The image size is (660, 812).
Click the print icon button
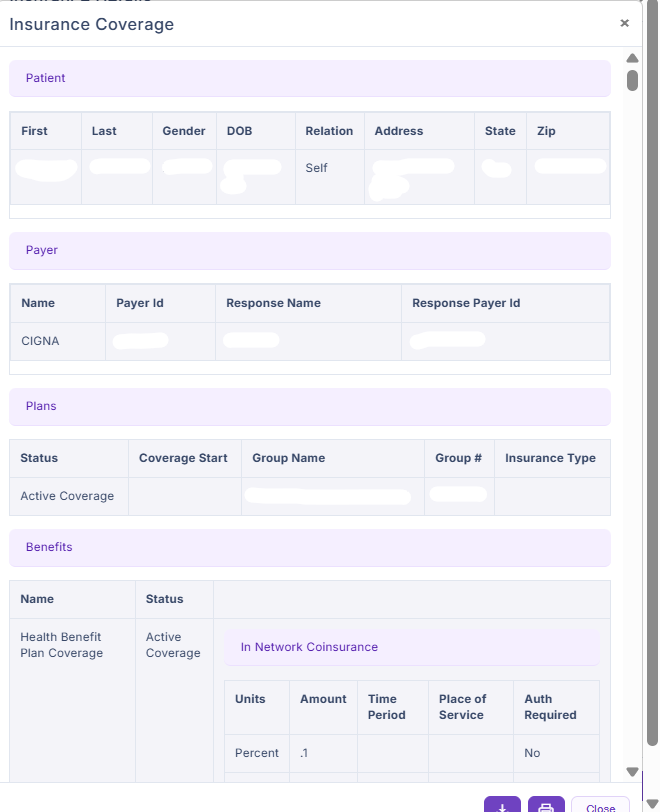(x=546, y=807)
